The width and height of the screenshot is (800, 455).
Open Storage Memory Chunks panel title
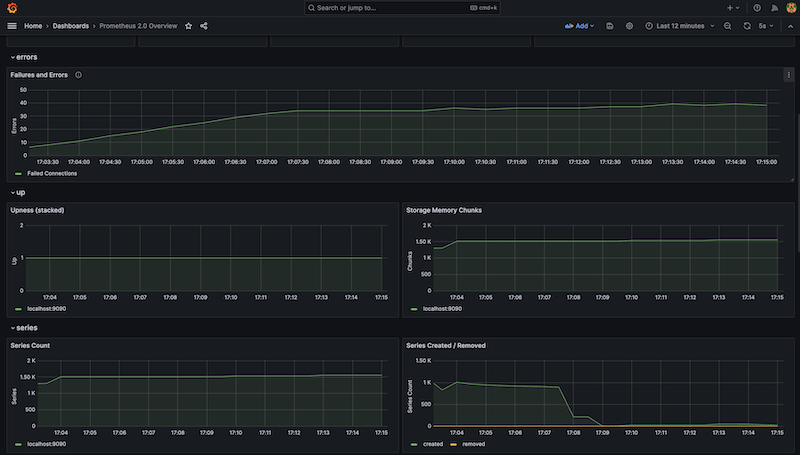444,210
